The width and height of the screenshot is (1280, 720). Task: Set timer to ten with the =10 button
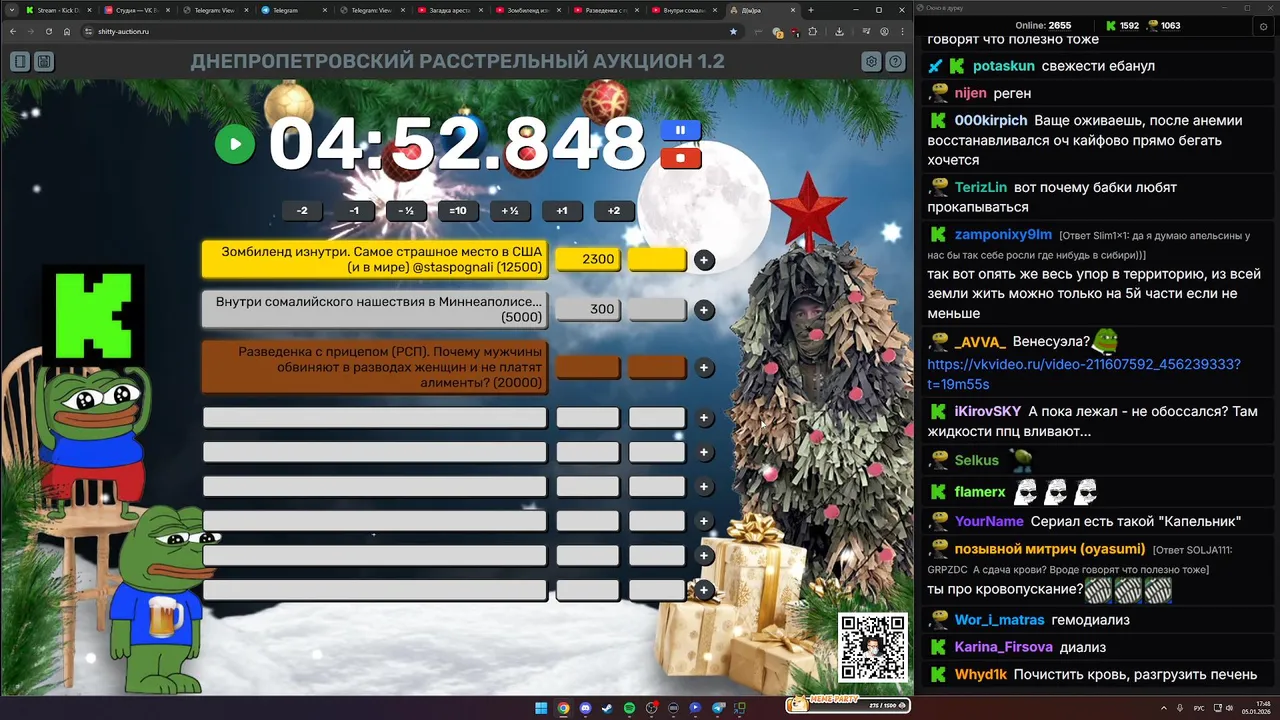coord(458,211)
